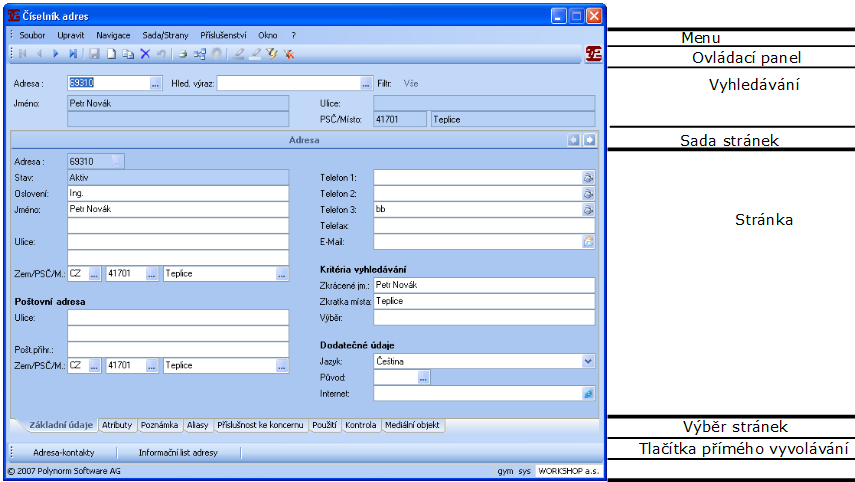Open lookup button of Hled. výraz field

tap(366, 84)
